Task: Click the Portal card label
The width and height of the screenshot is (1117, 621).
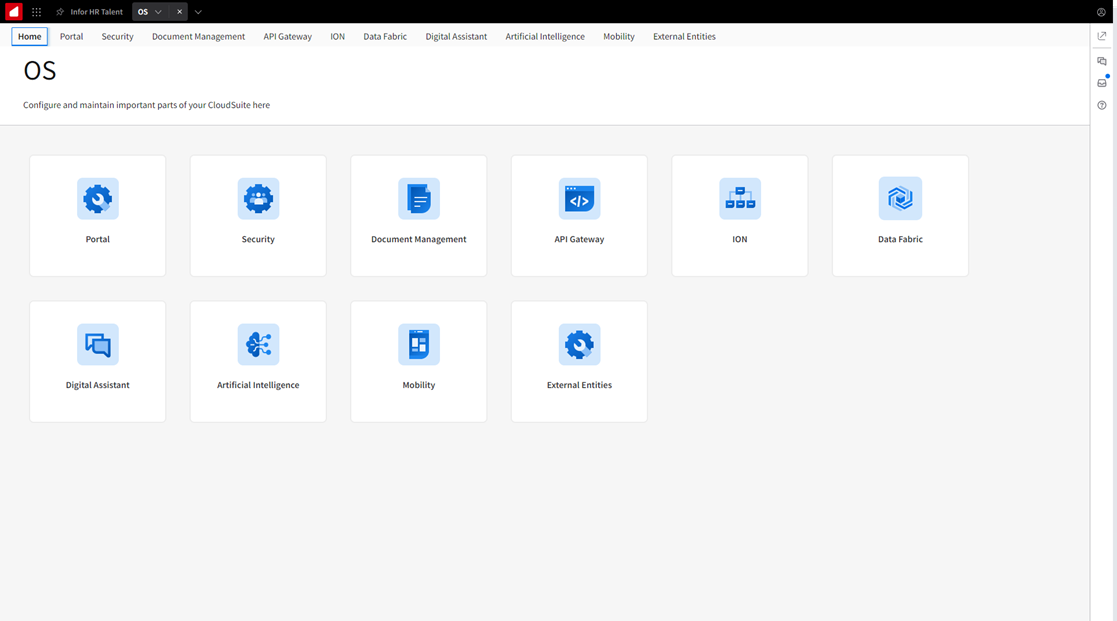Action: (x=98, y=239)
